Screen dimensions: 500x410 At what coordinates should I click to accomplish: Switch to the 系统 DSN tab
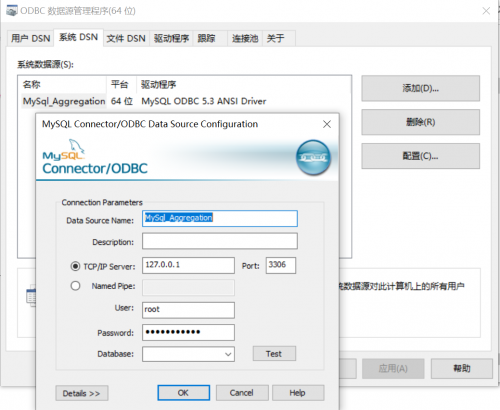(78, 37)
